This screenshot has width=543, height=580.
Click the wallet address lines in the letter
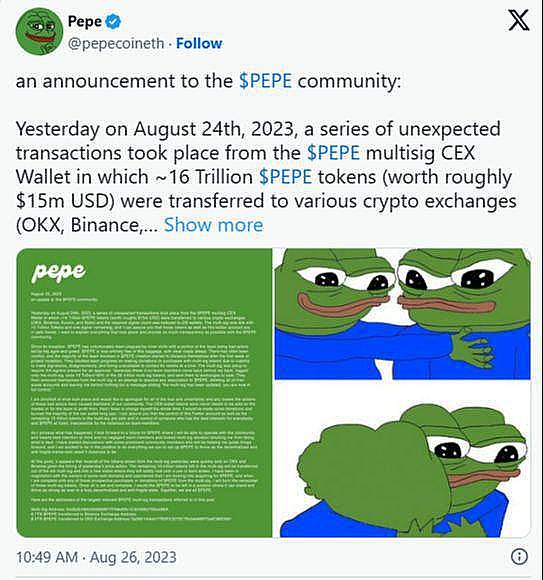[131, 514]
